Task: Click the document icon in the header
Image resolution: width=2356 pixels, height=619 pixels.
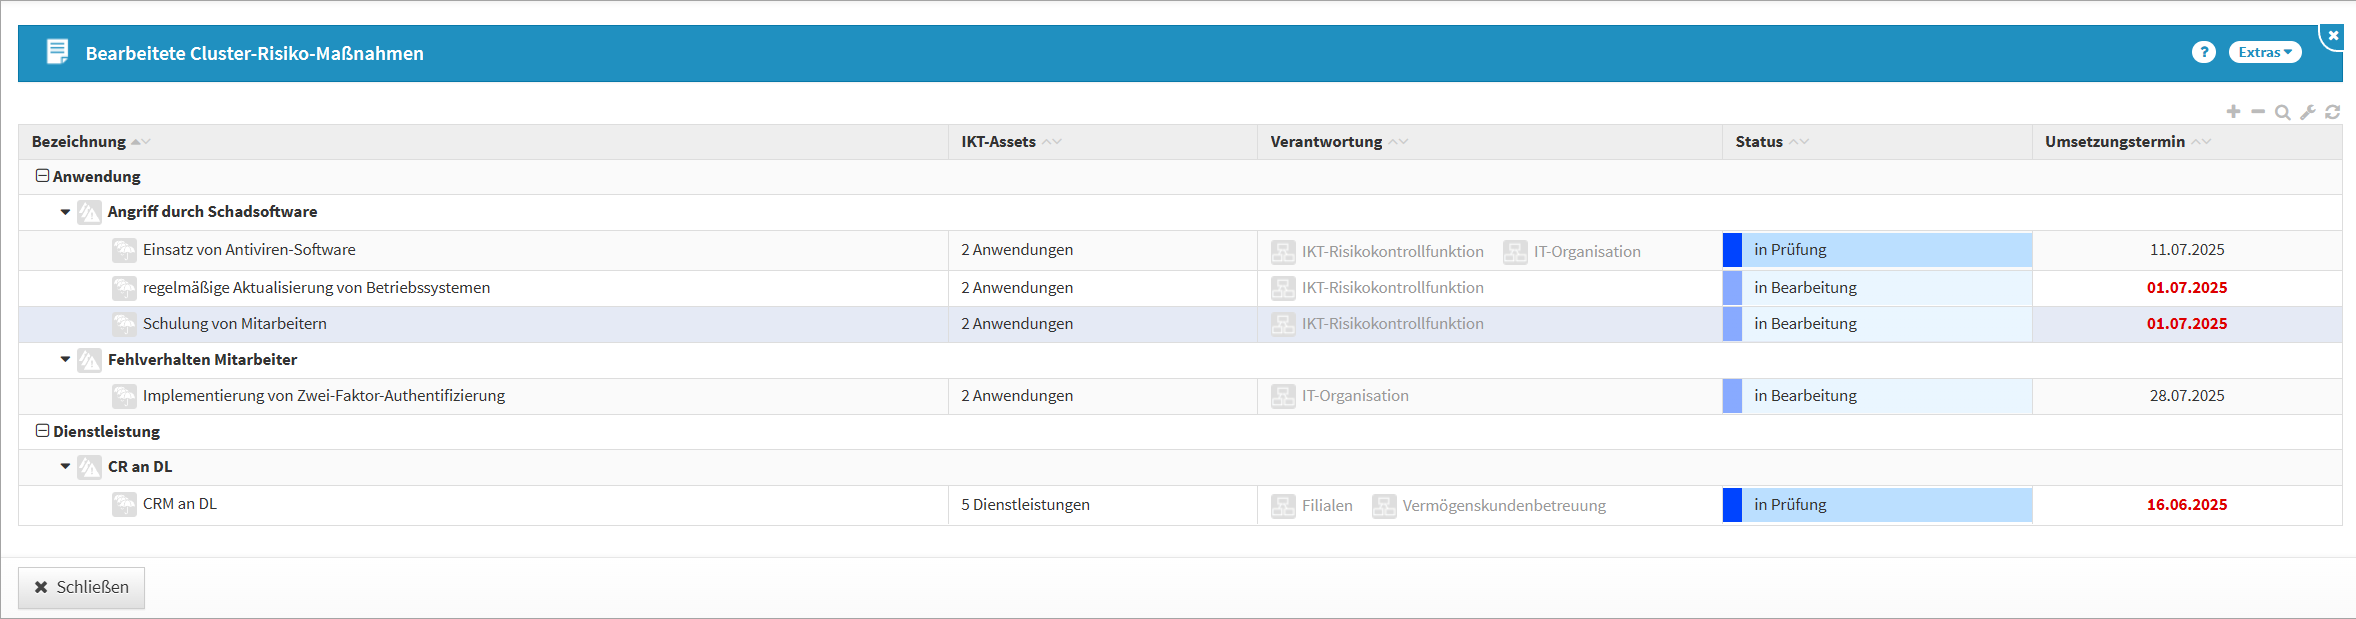Action: tap(58, 52)
